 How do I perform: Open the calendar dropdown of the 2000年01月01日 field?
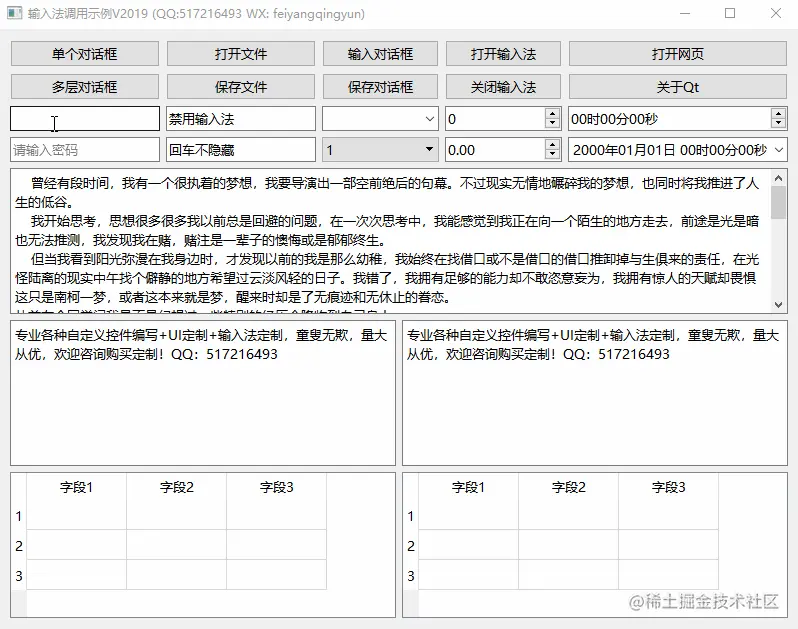pyautogui.click(x=779, y=150)
